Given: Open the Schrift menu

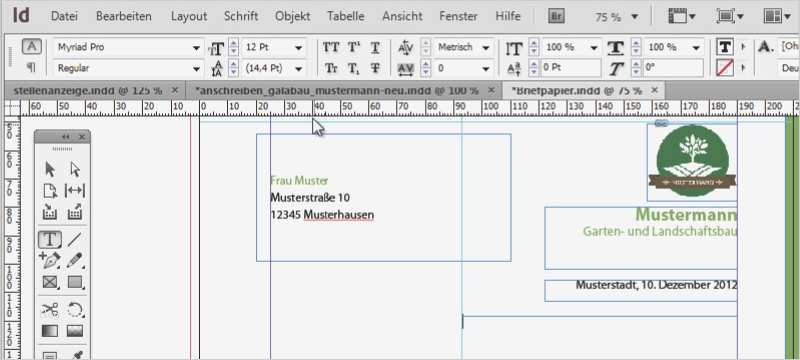Looking at the screenshot, I should tap(241, 16).
